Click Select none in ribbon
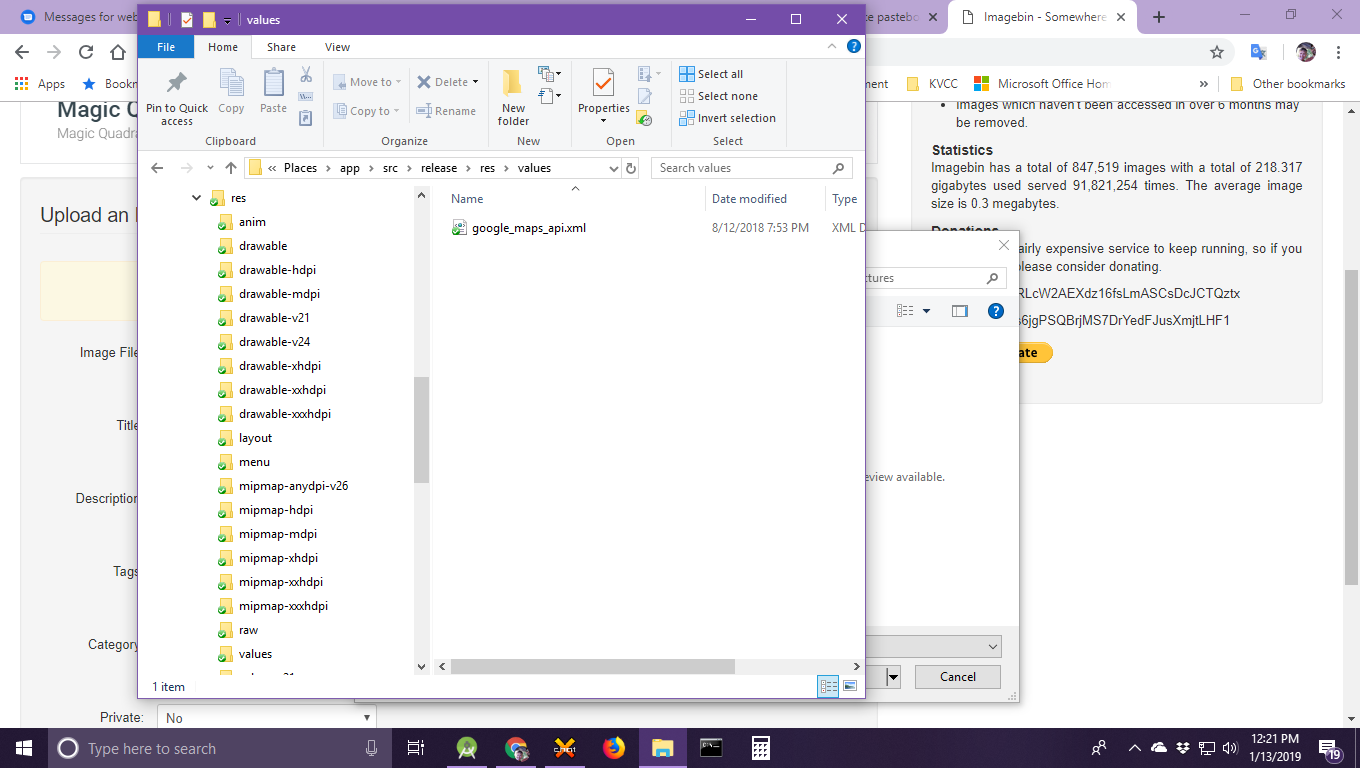 (718, 96)
